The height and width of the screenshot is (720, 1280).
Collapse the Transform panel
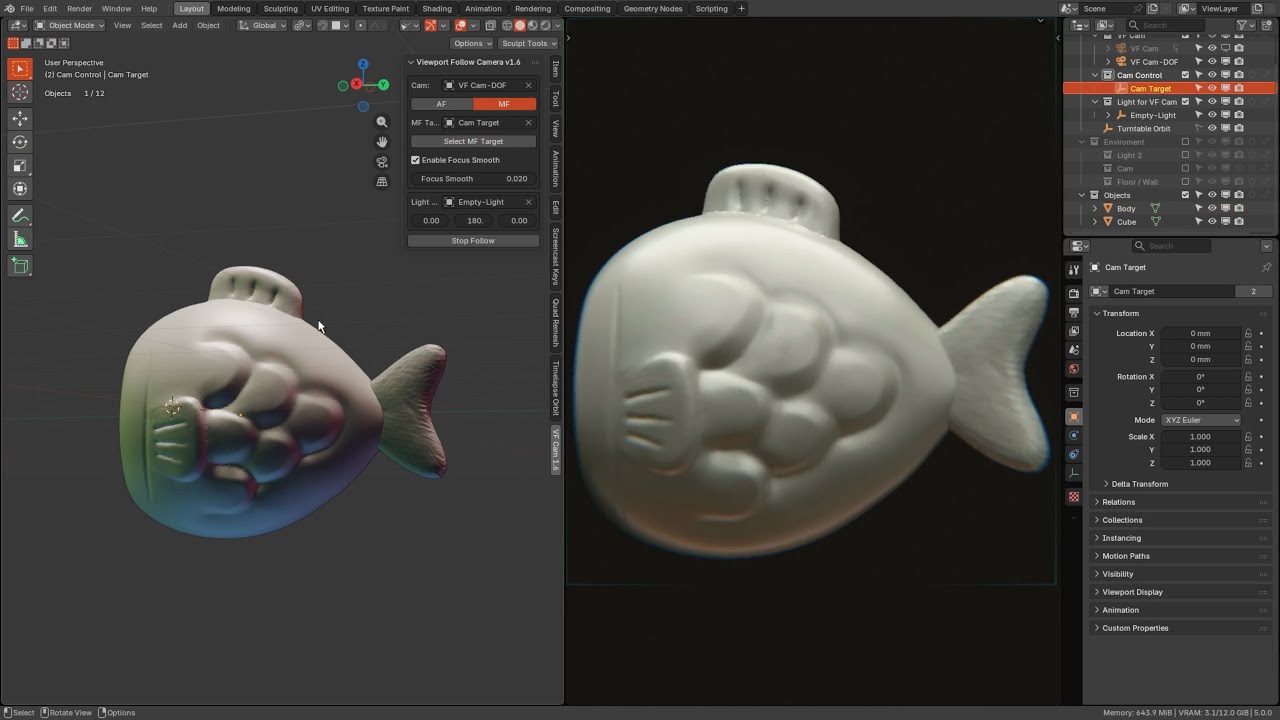coord(1120,313)
